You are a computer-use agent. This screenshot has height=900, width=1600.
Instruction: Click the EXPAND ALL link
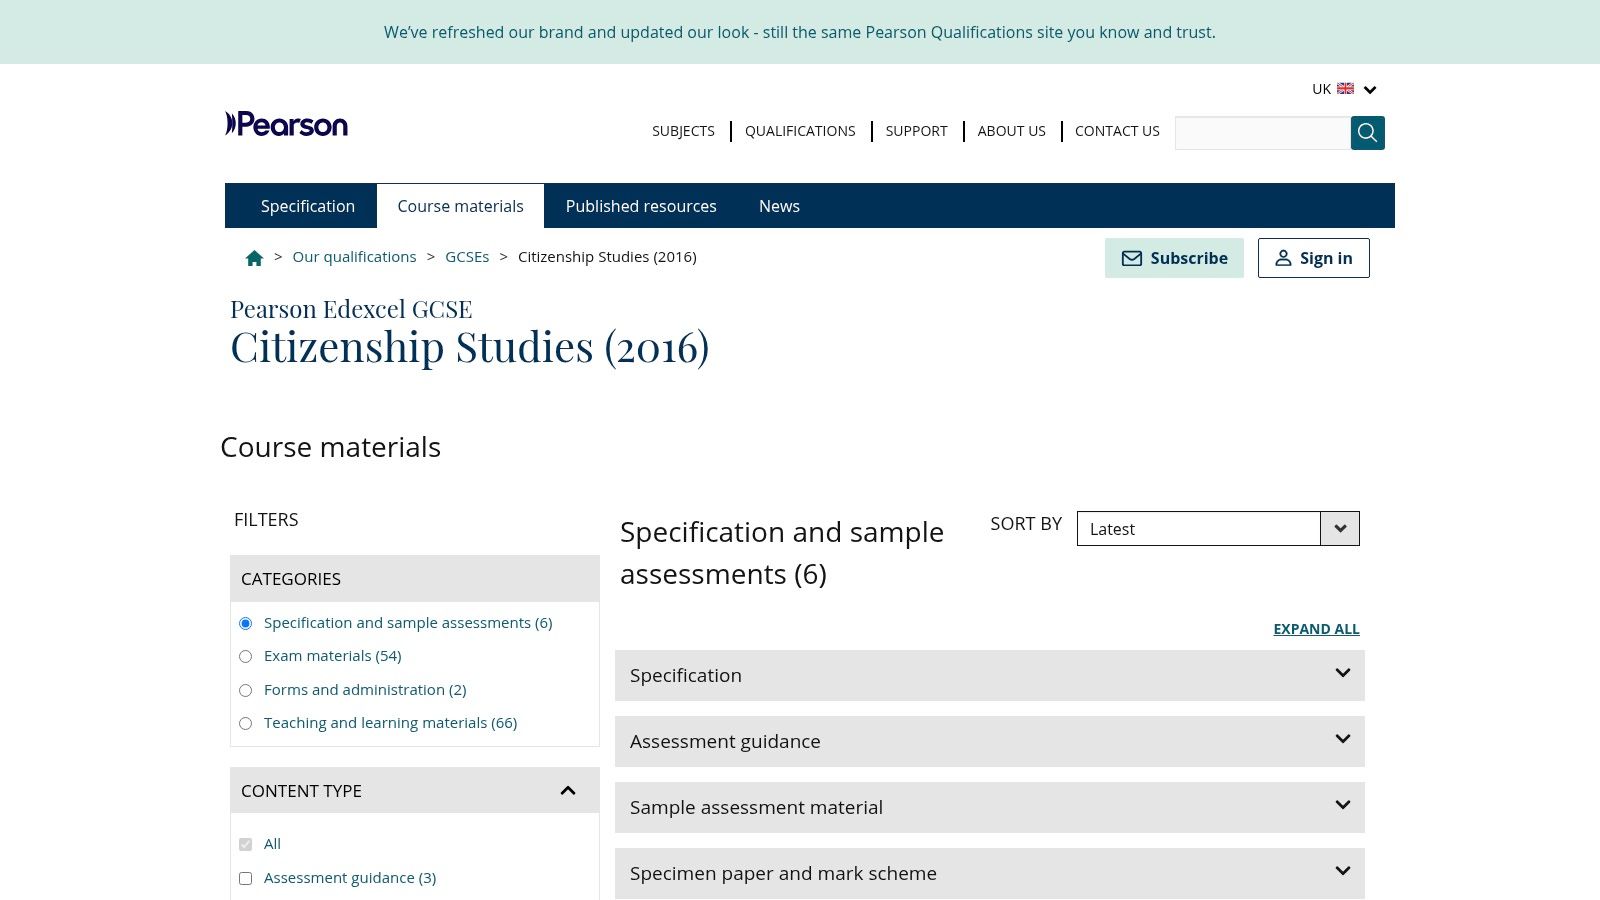(1316, 629)
